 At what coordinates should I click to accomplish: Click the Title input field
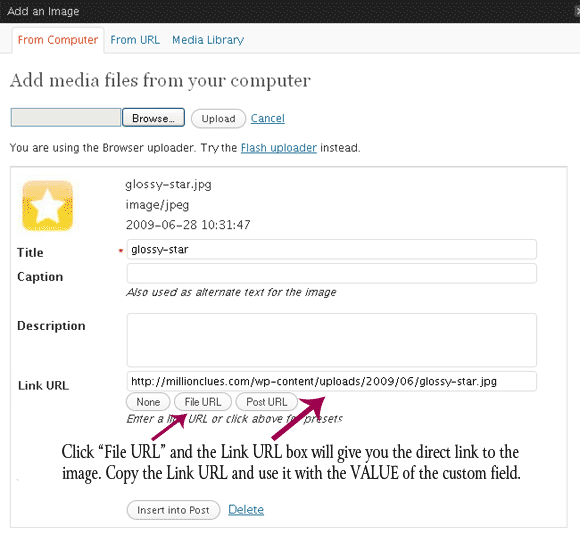[x=331, y=249]
